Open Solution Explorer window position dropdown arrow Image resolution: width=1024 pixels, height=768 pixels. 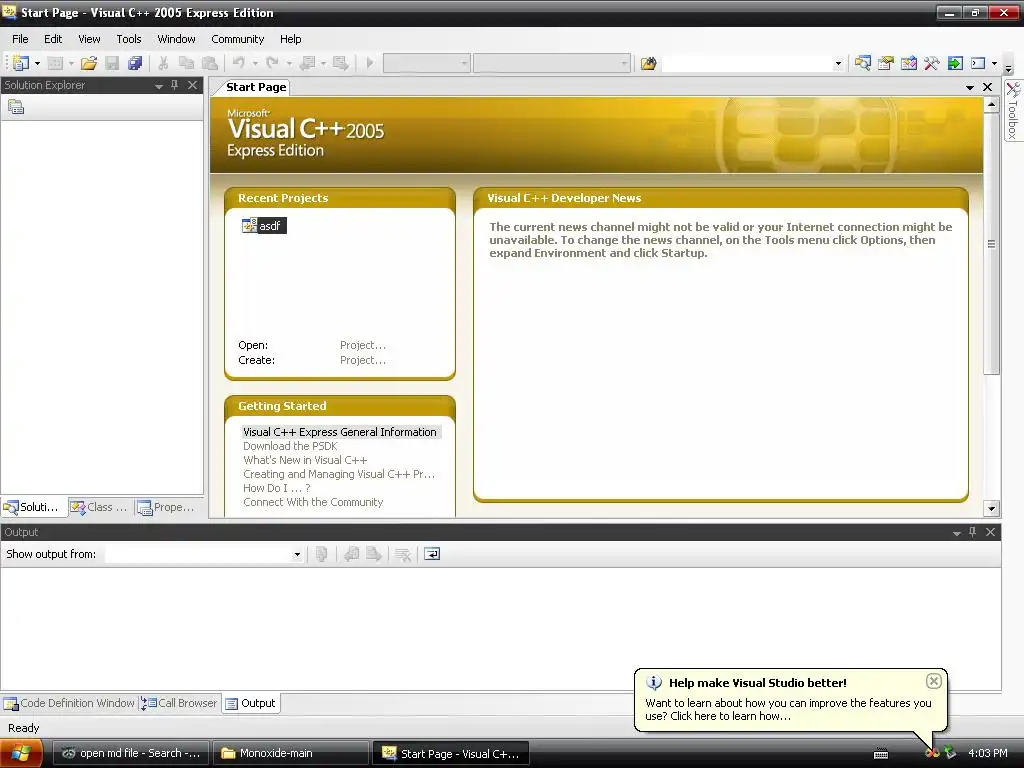point(159,86)
